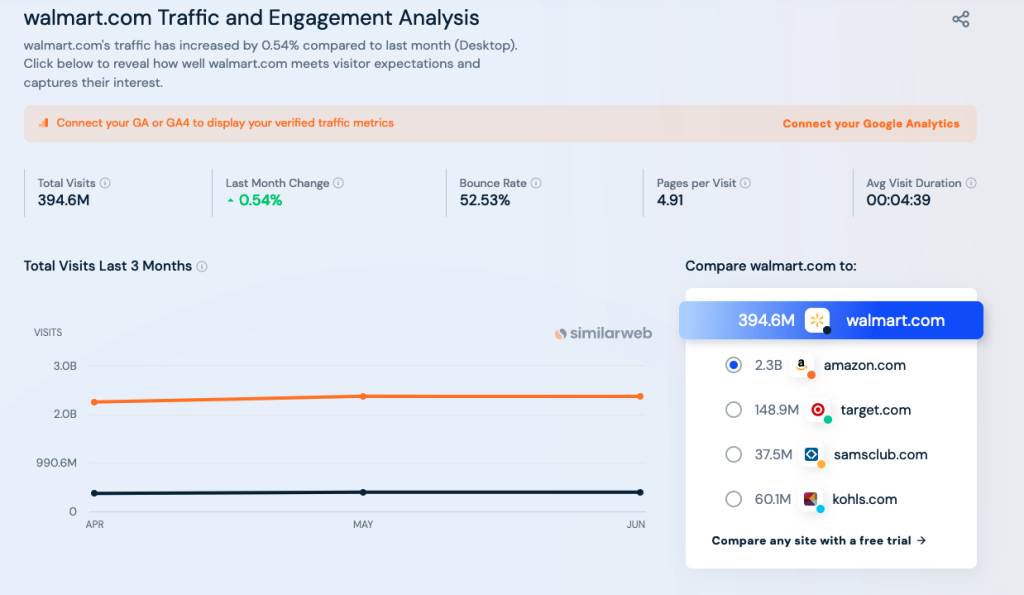Open the Bounce Rate info tooltip

[537, 183]
